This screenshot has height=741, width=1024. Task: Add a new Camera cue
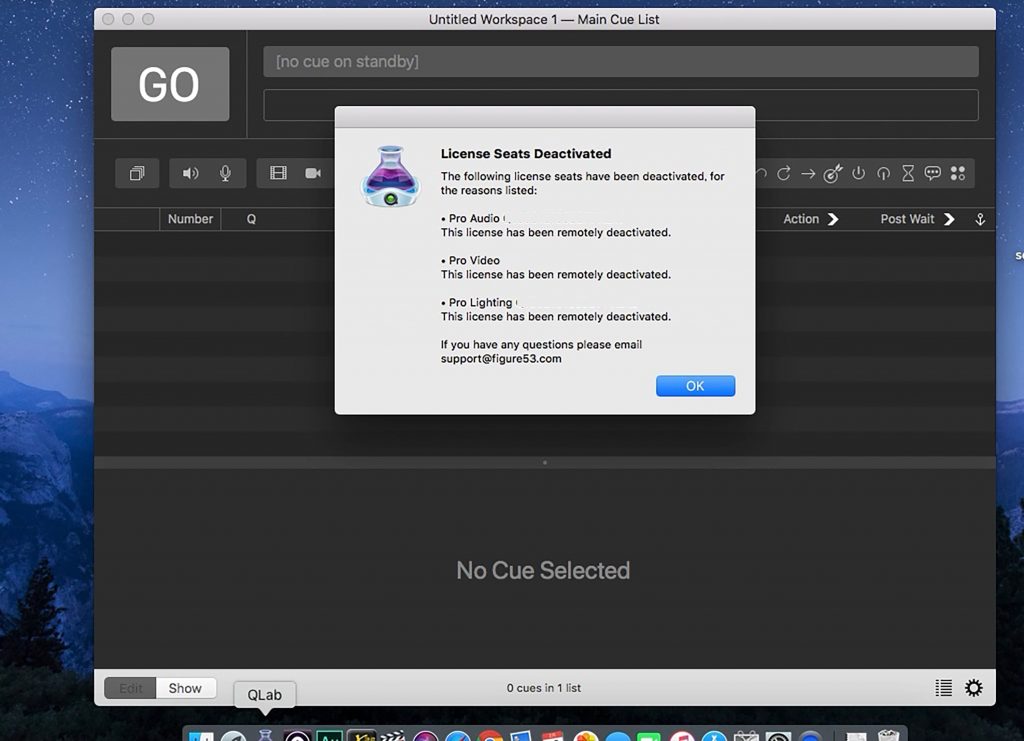(x=313, y=173)
